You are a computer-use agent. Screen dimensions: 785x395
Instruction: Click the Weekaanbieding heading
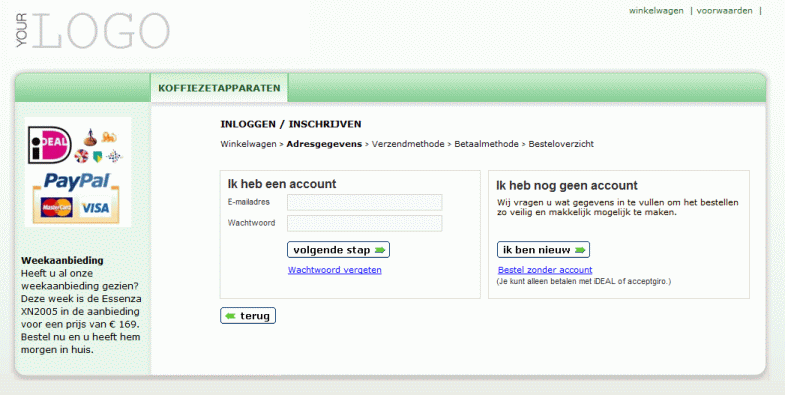point(62,260)
